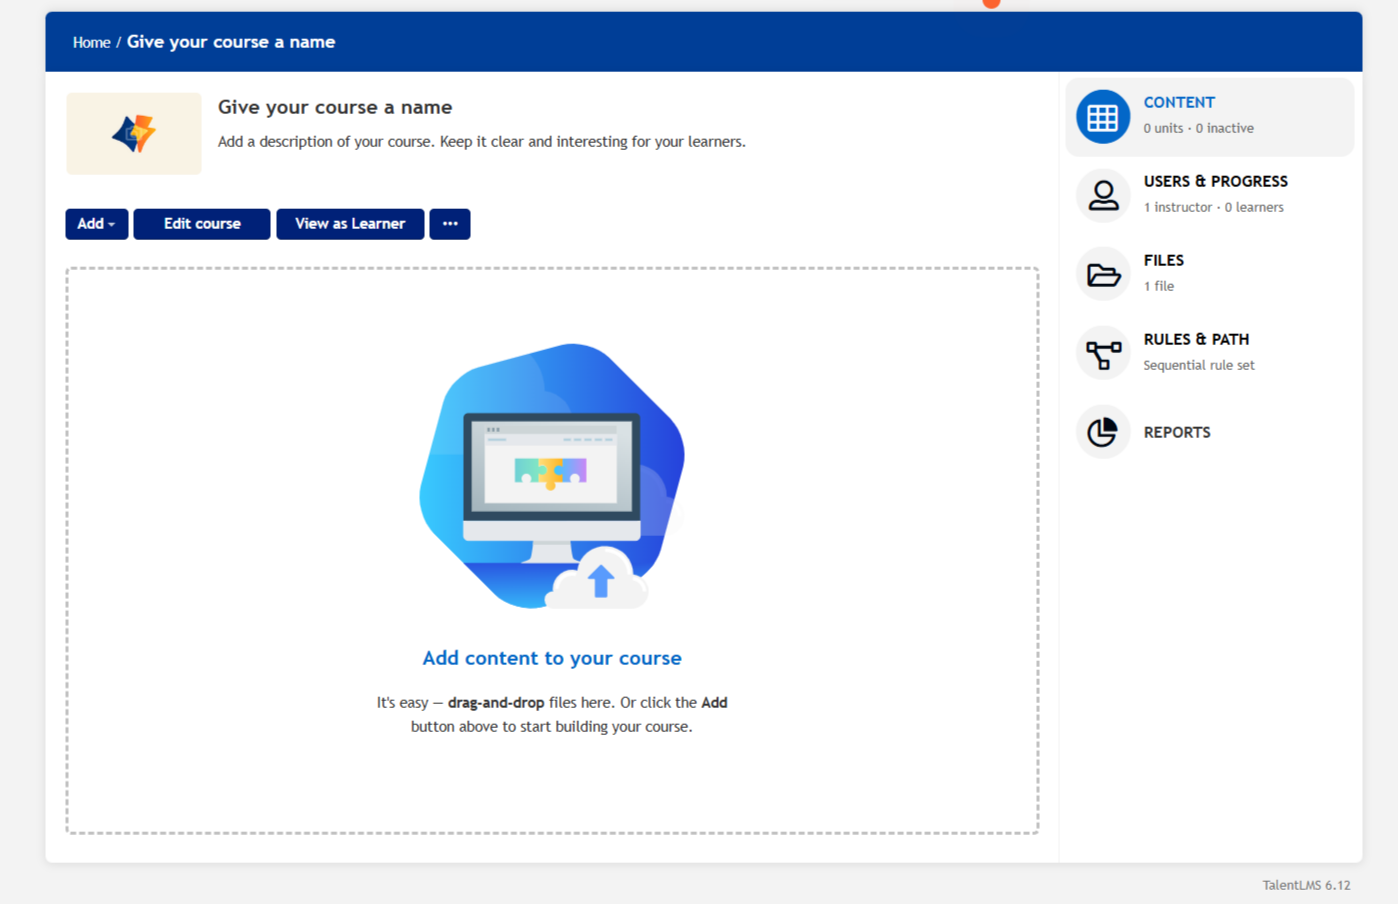Viewport: 1398px width, 904px height.
Task: Click the Edit course button
Action: click(202, 224)
